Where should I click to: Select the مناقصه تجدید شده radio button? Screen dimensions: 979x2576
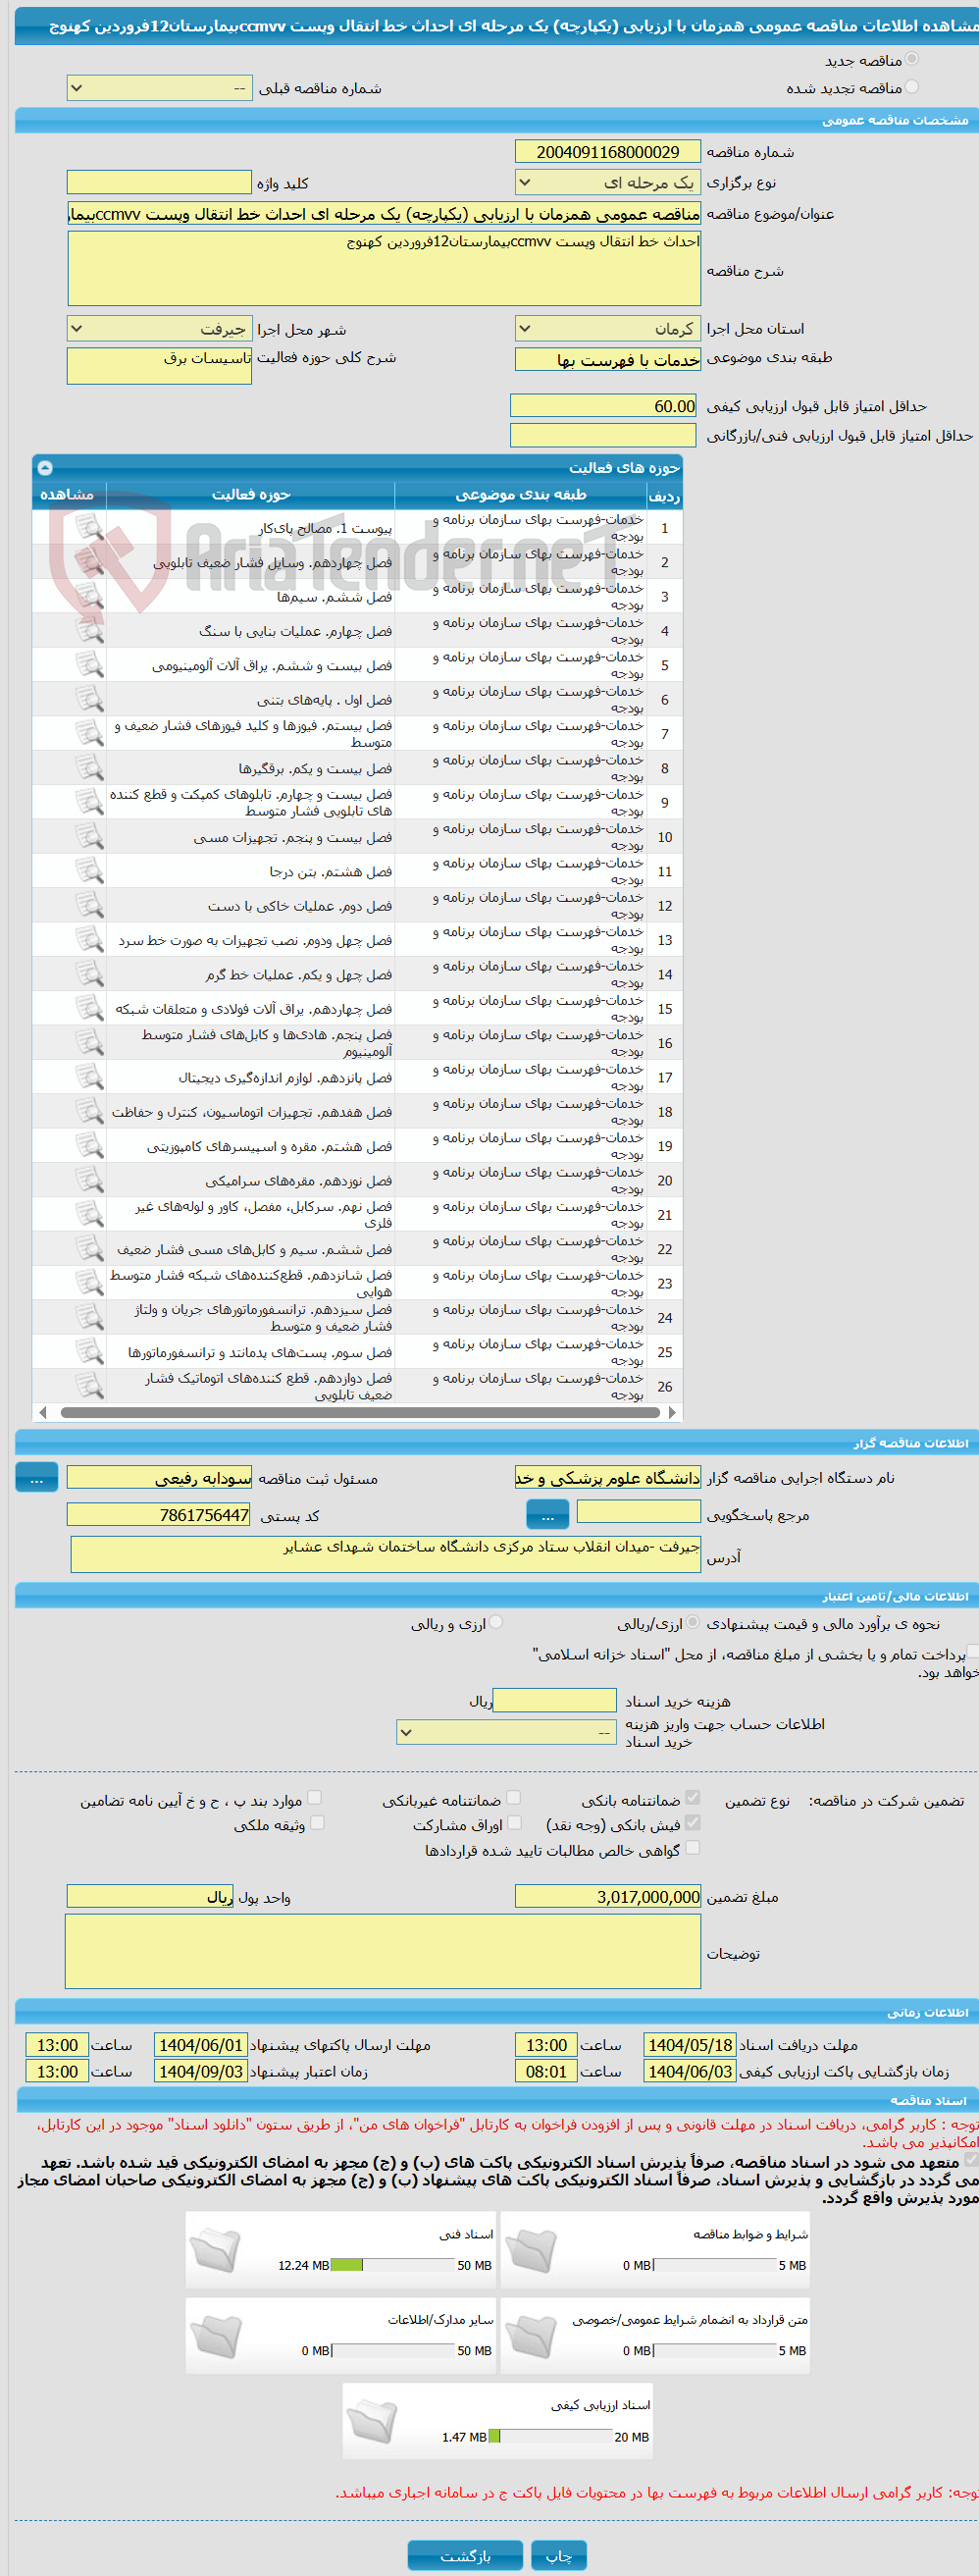(911, 87)
